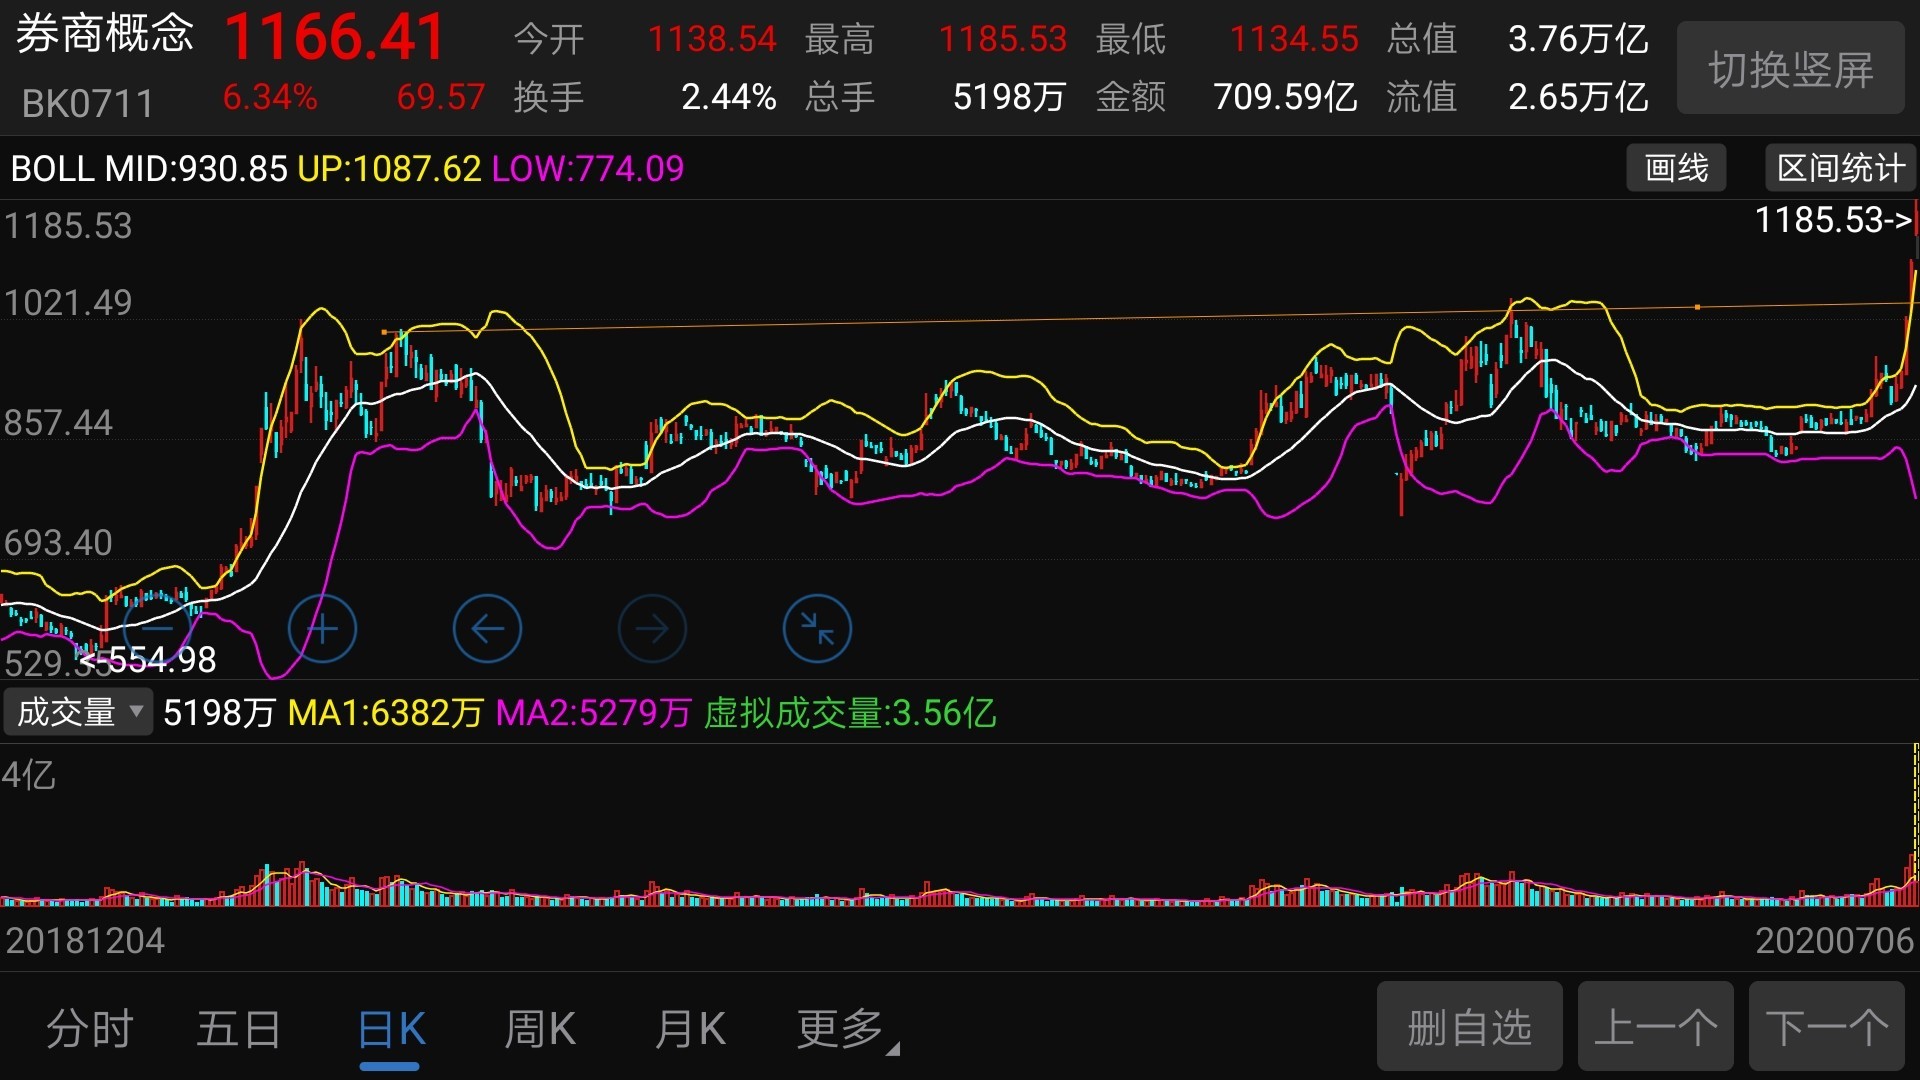Switch to the 五日 tab
Screen dimensions: 1920x1080
[x=239, y=1029]
